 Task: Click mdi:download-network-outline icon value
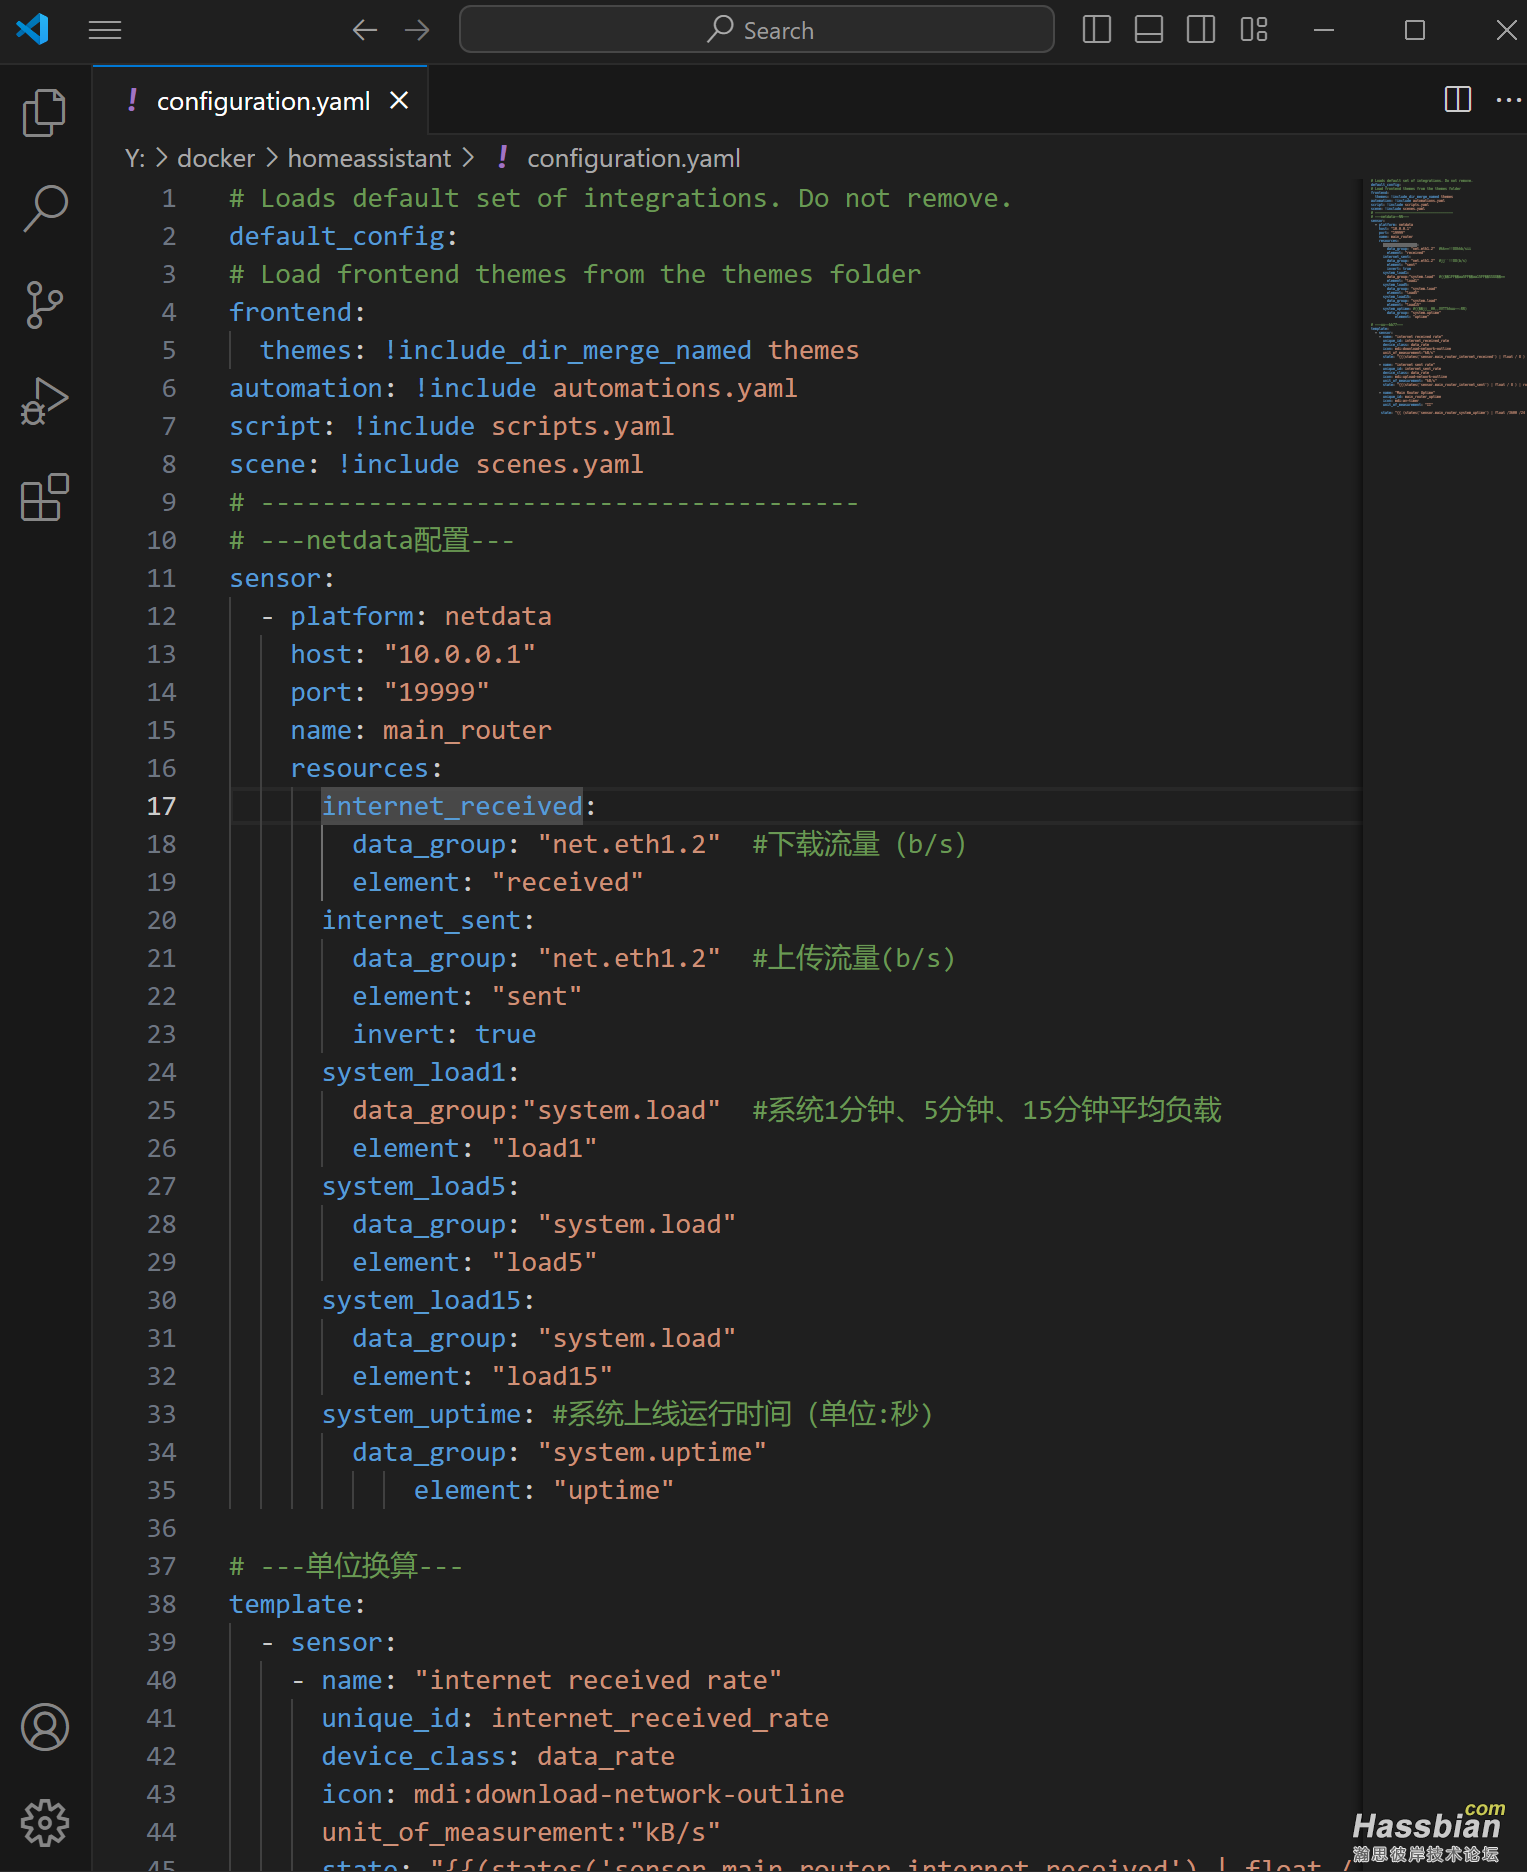point(629,1795)
